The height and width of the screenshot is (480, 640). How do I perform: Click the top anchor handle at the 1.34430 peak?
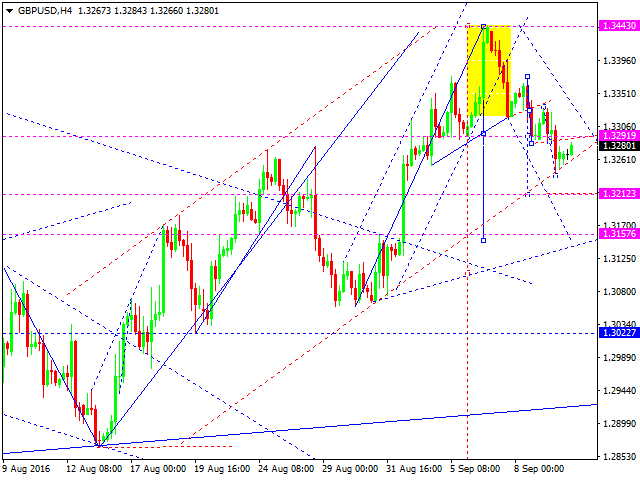pos(484,27)
